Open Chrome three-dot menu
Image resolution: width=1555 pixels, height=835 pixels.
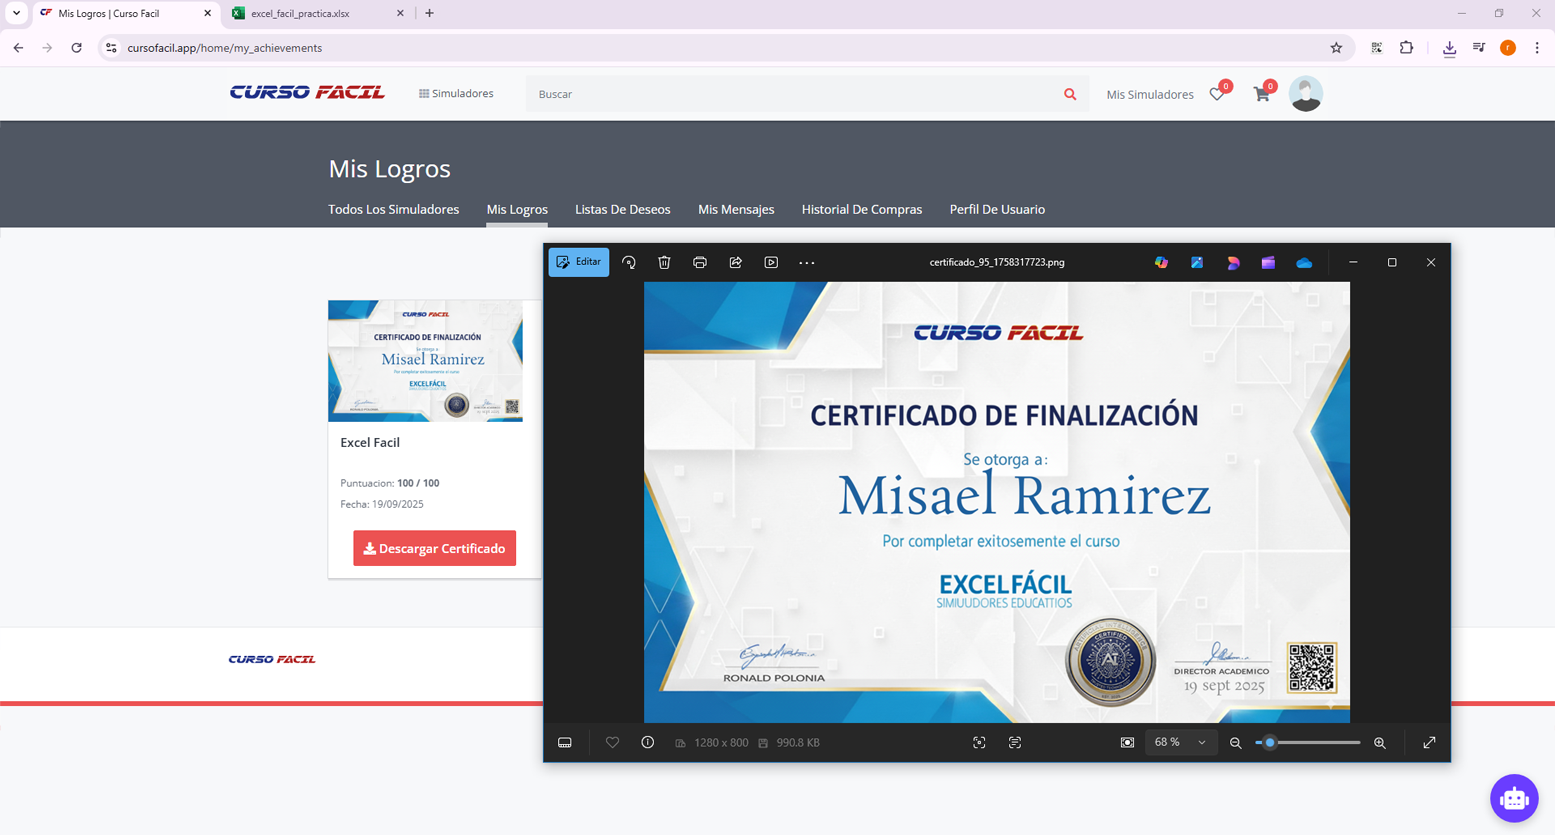[1537, 48]
